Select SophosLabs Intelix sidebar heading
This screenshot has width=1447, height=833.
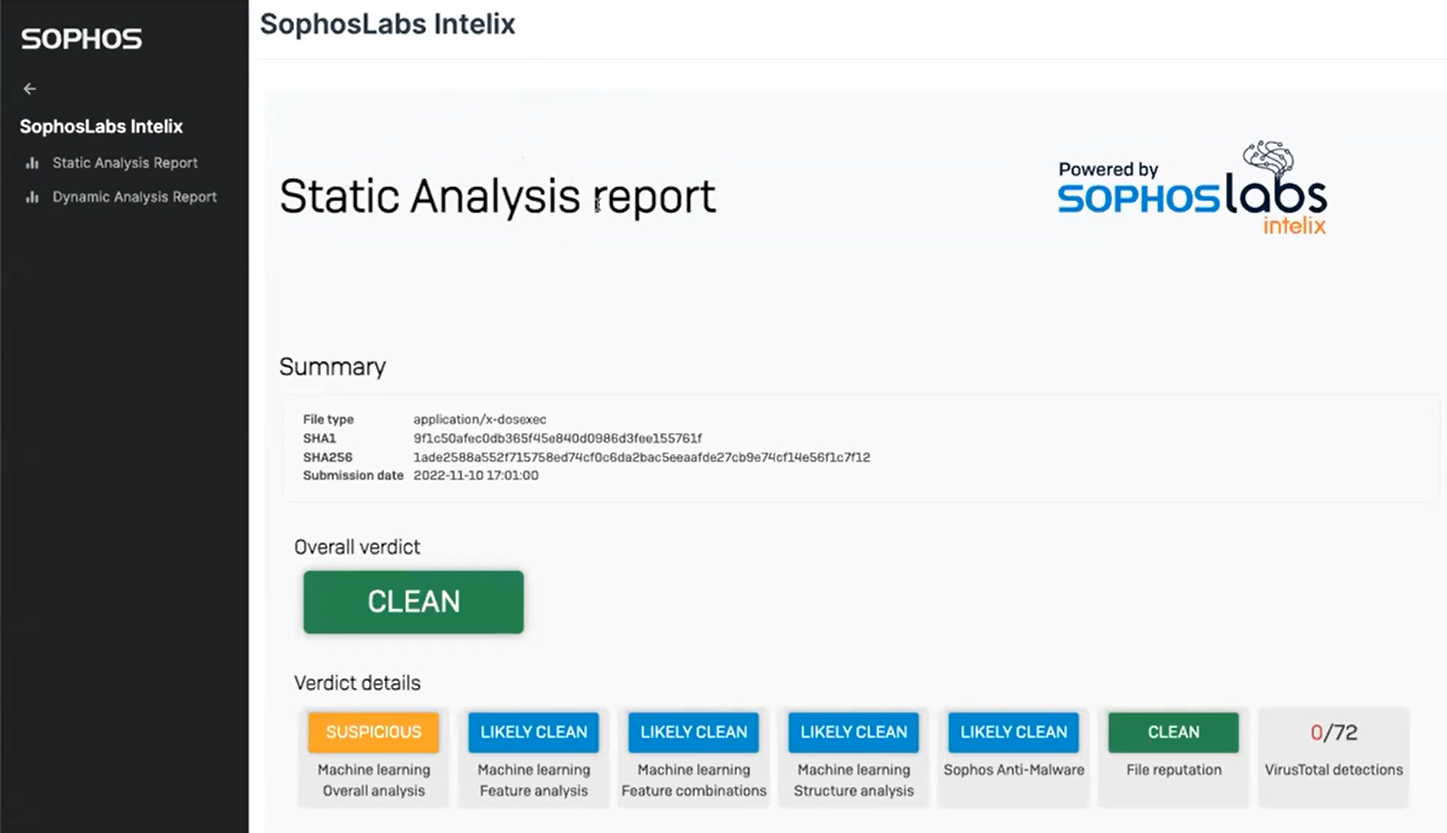101,127
